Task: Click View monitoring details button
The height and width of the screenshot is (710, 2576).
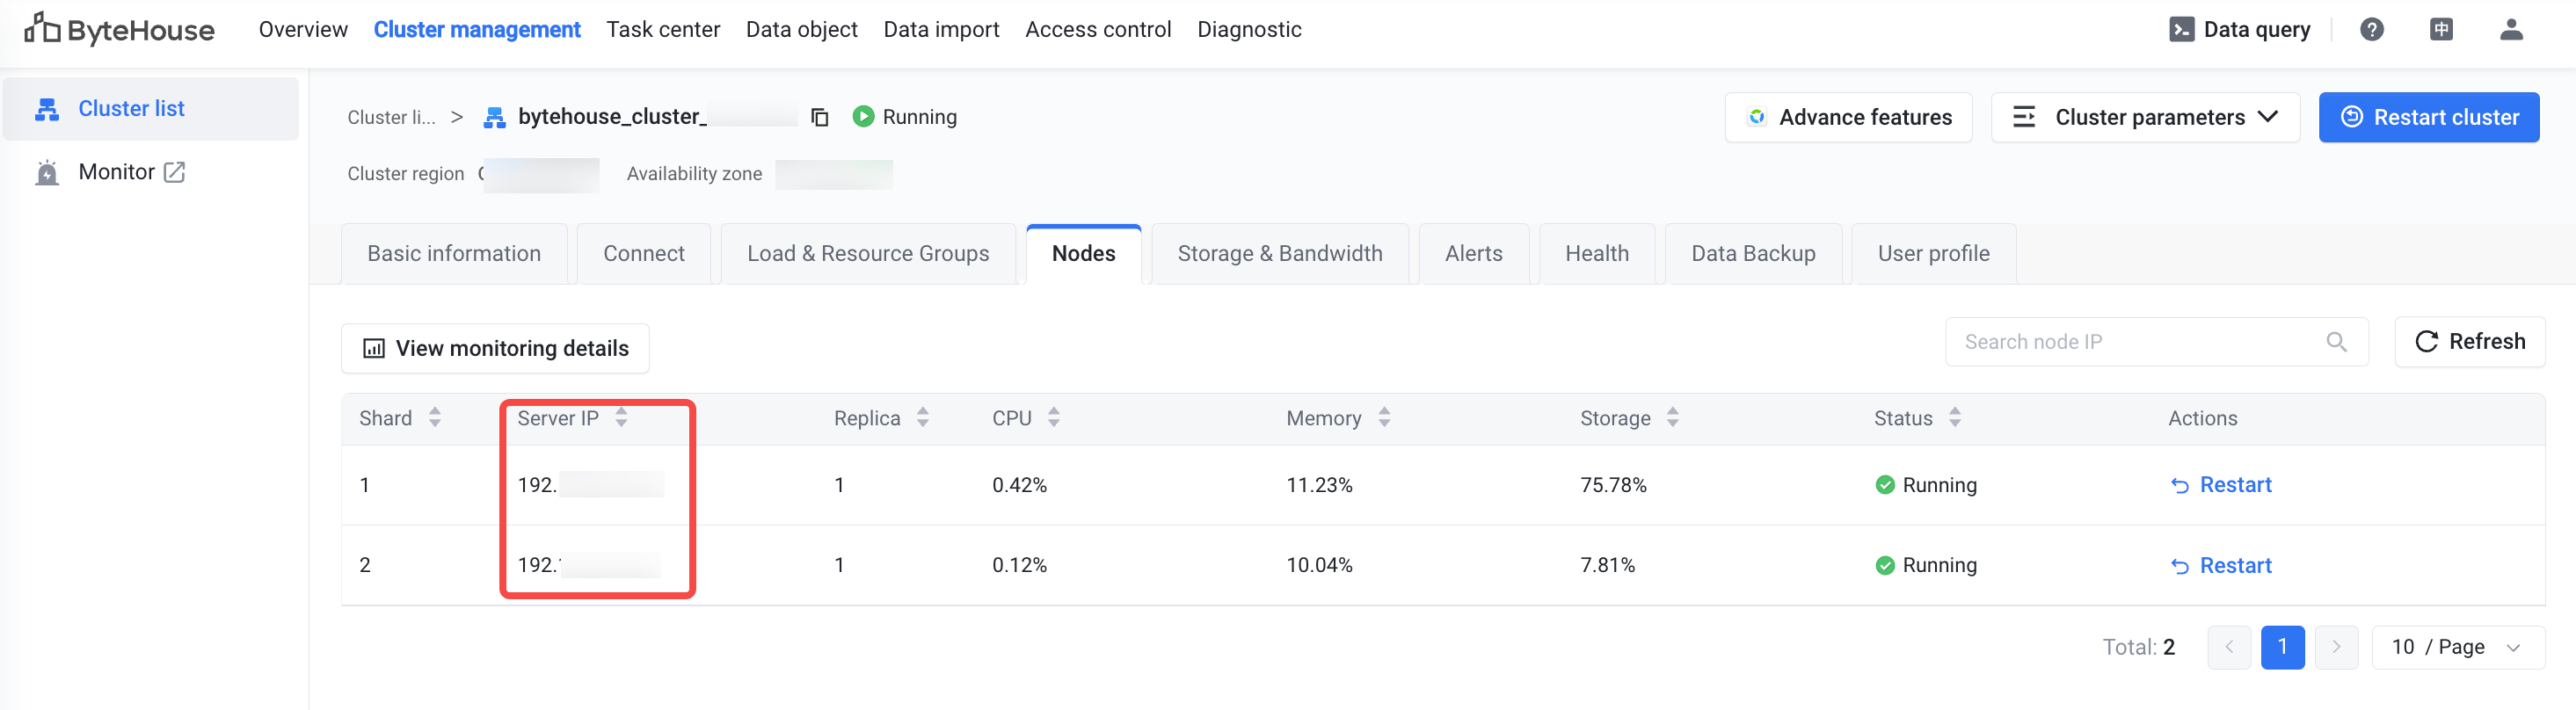Action: click(x=495, y=348)
